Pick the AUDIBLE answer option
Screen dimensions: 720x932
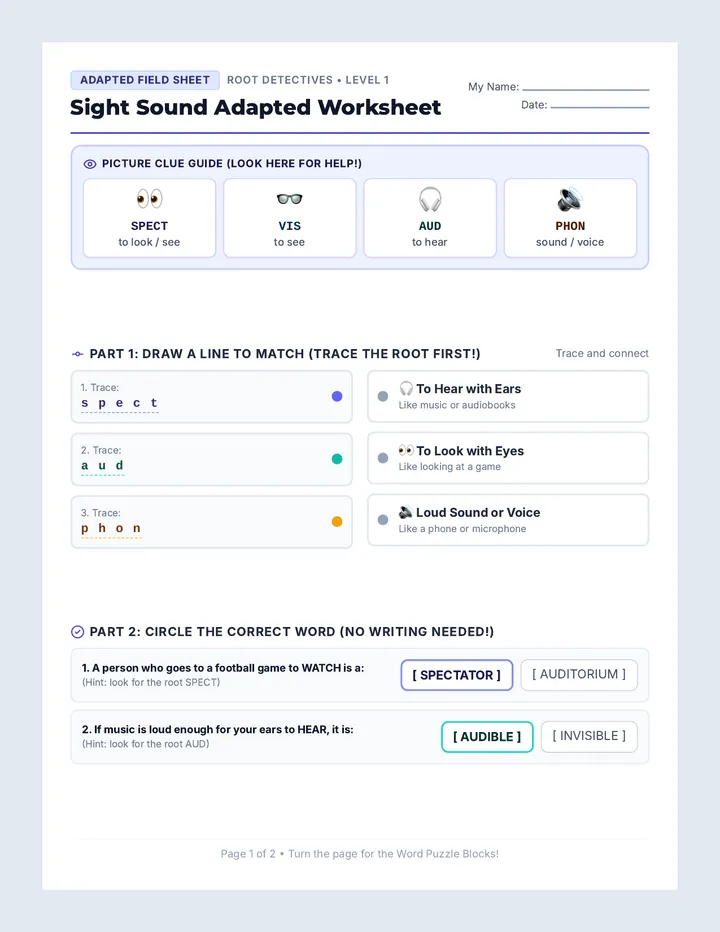[487, 737]
